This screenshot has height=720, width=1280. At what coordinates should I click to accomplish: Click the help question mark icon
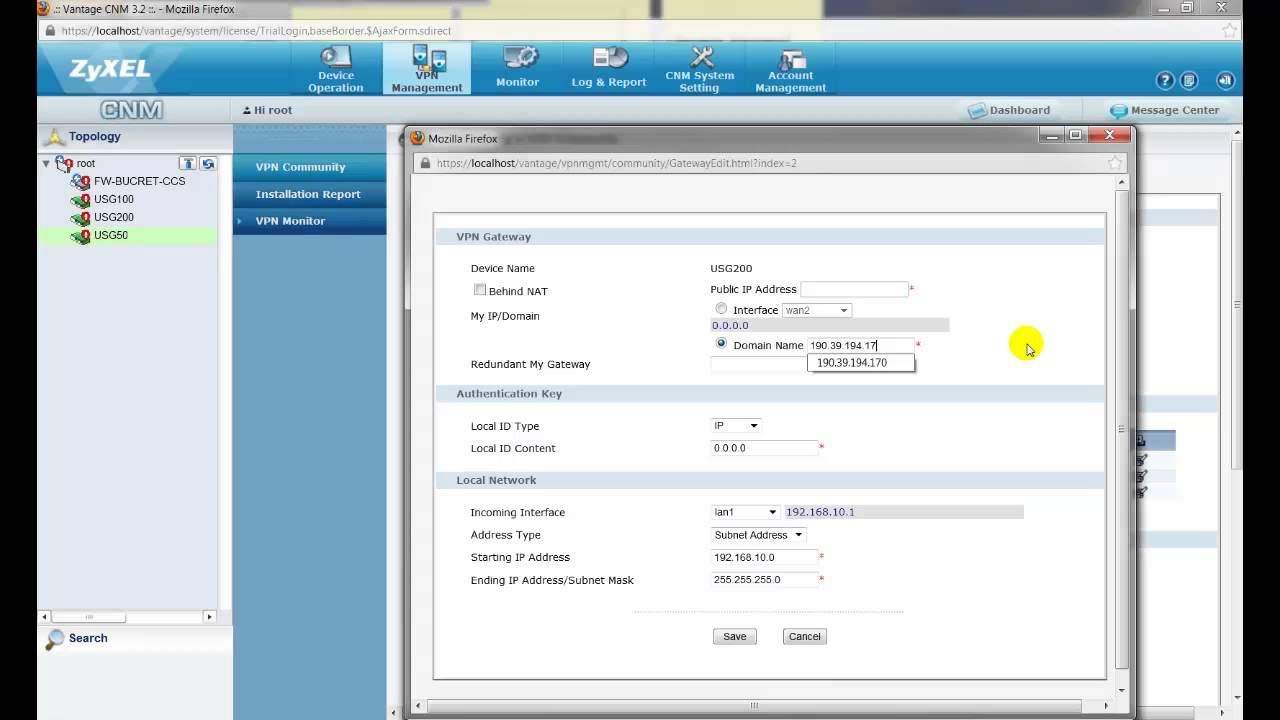1164,81
